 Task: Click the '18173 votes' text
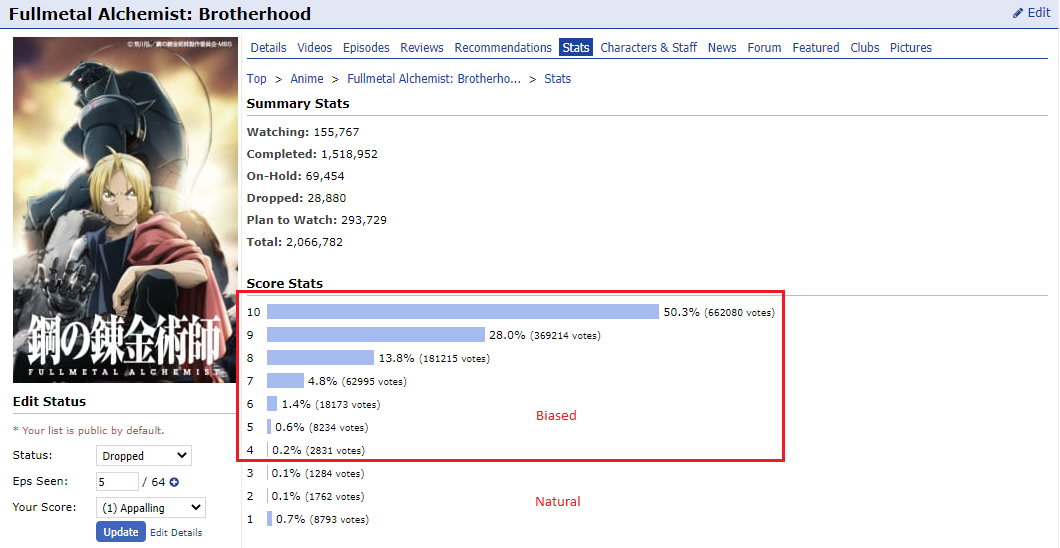(x=347, y=405)
